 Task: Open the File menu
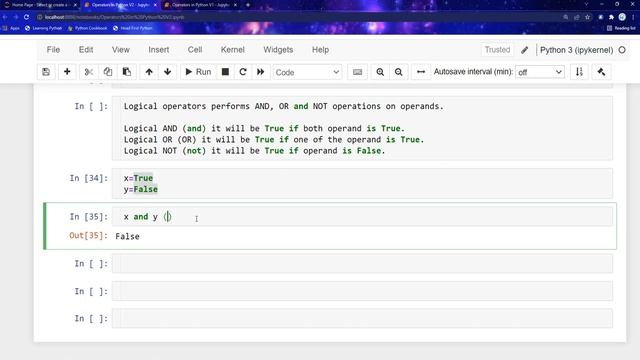53,50
